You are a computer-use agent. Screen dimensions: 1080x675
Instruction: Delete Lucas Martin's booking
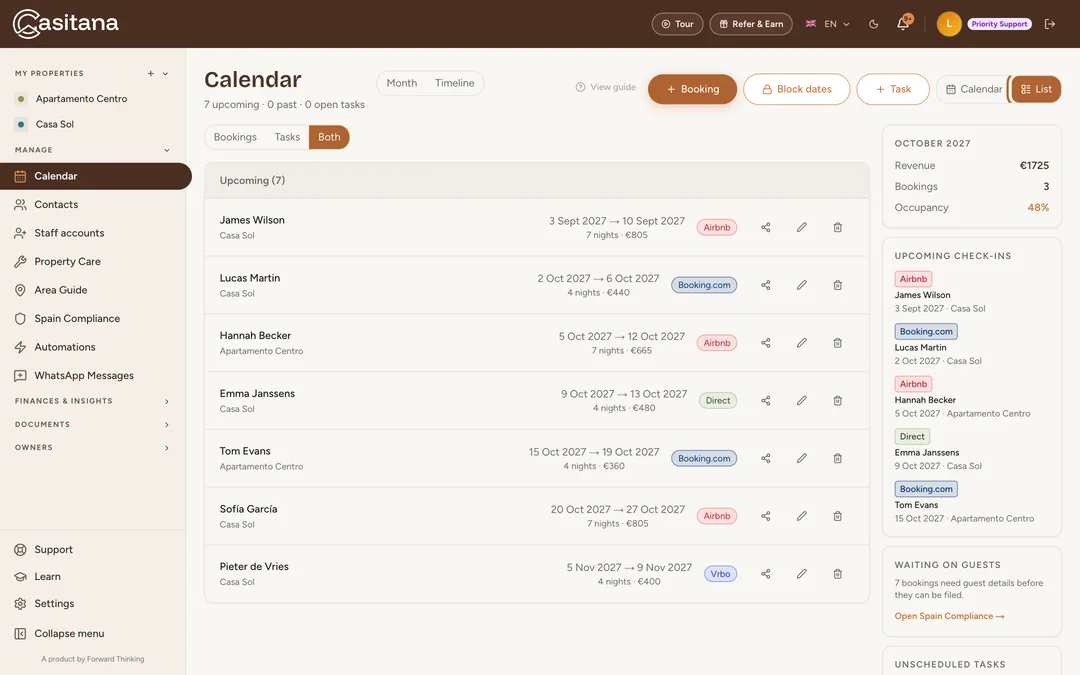coord(838,285)
